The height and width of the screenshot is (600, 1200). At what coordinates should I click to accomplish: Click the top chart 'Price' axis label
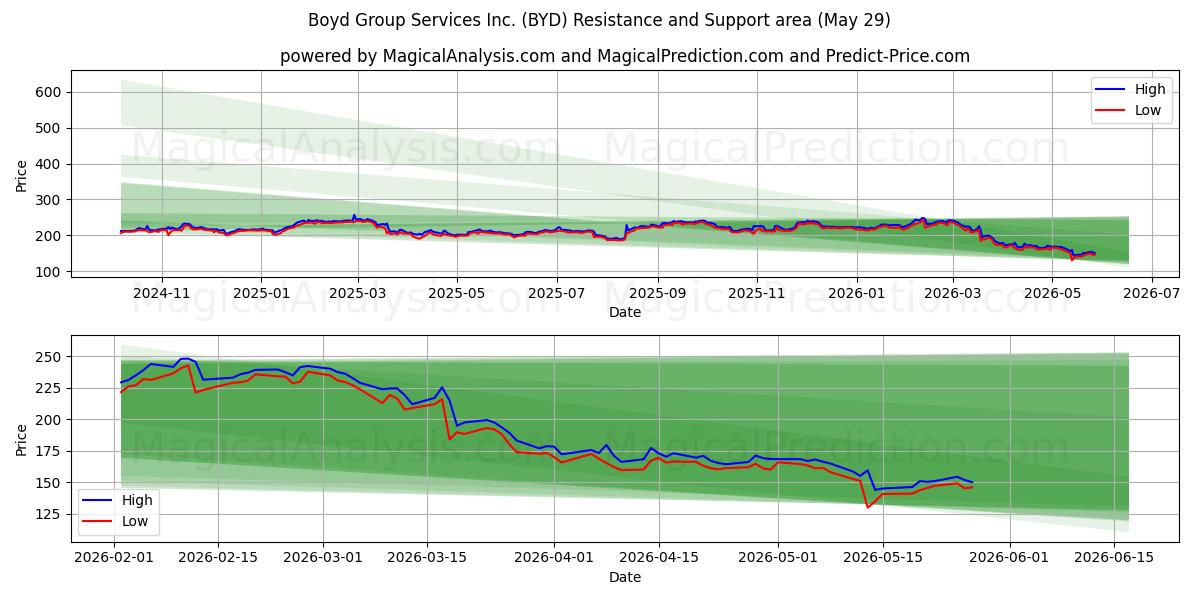(x=22, y=175)
